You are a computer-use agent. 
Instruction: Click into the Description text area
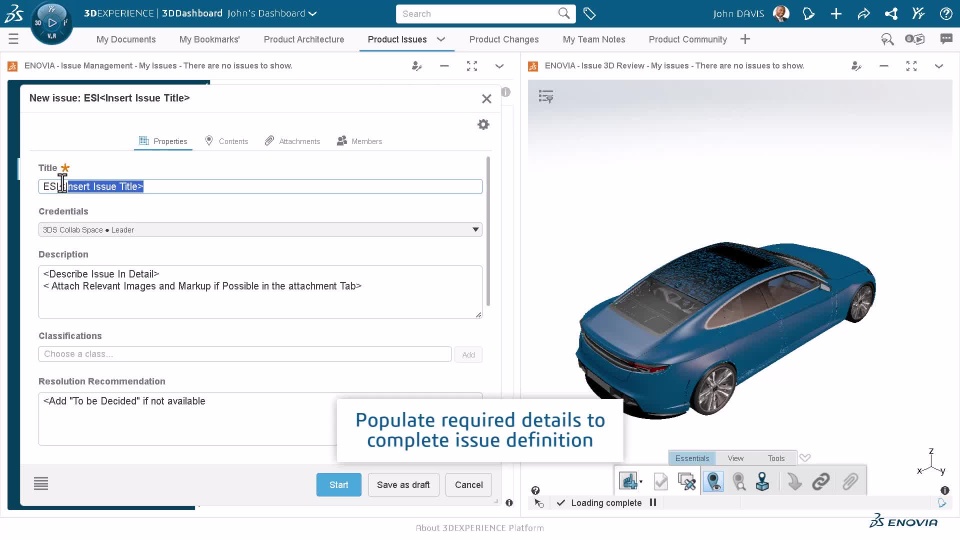(260, 291)
